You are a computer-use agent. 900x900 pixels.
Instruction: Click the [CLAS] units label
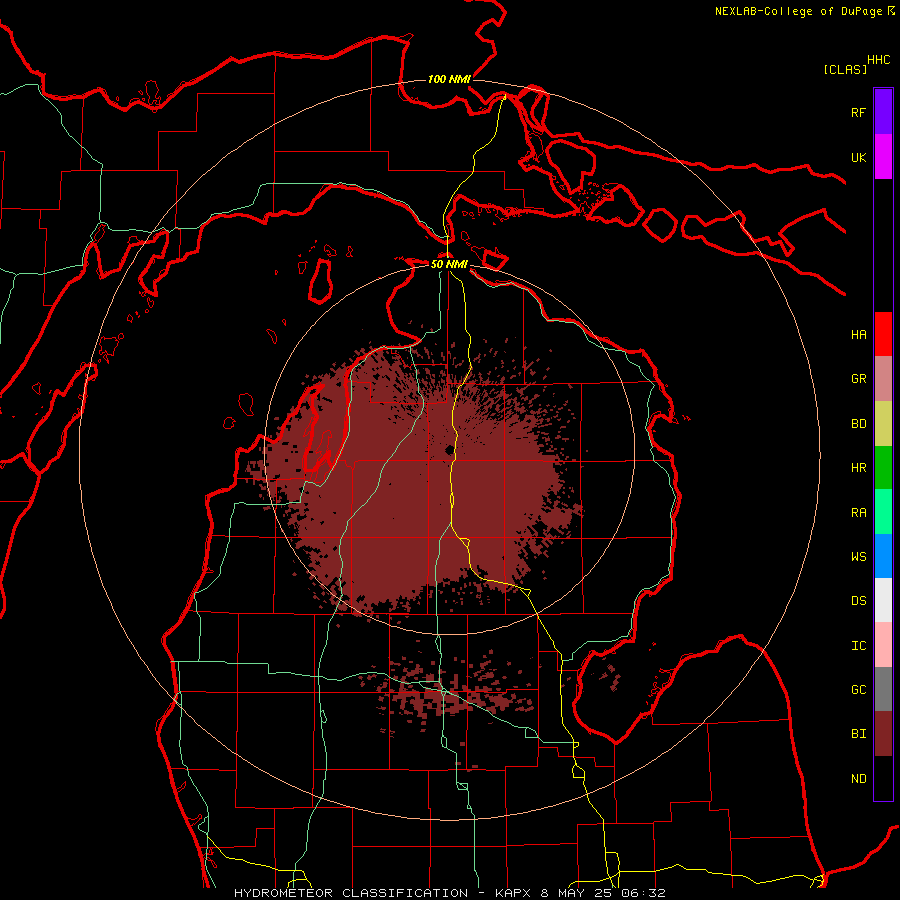845,69
